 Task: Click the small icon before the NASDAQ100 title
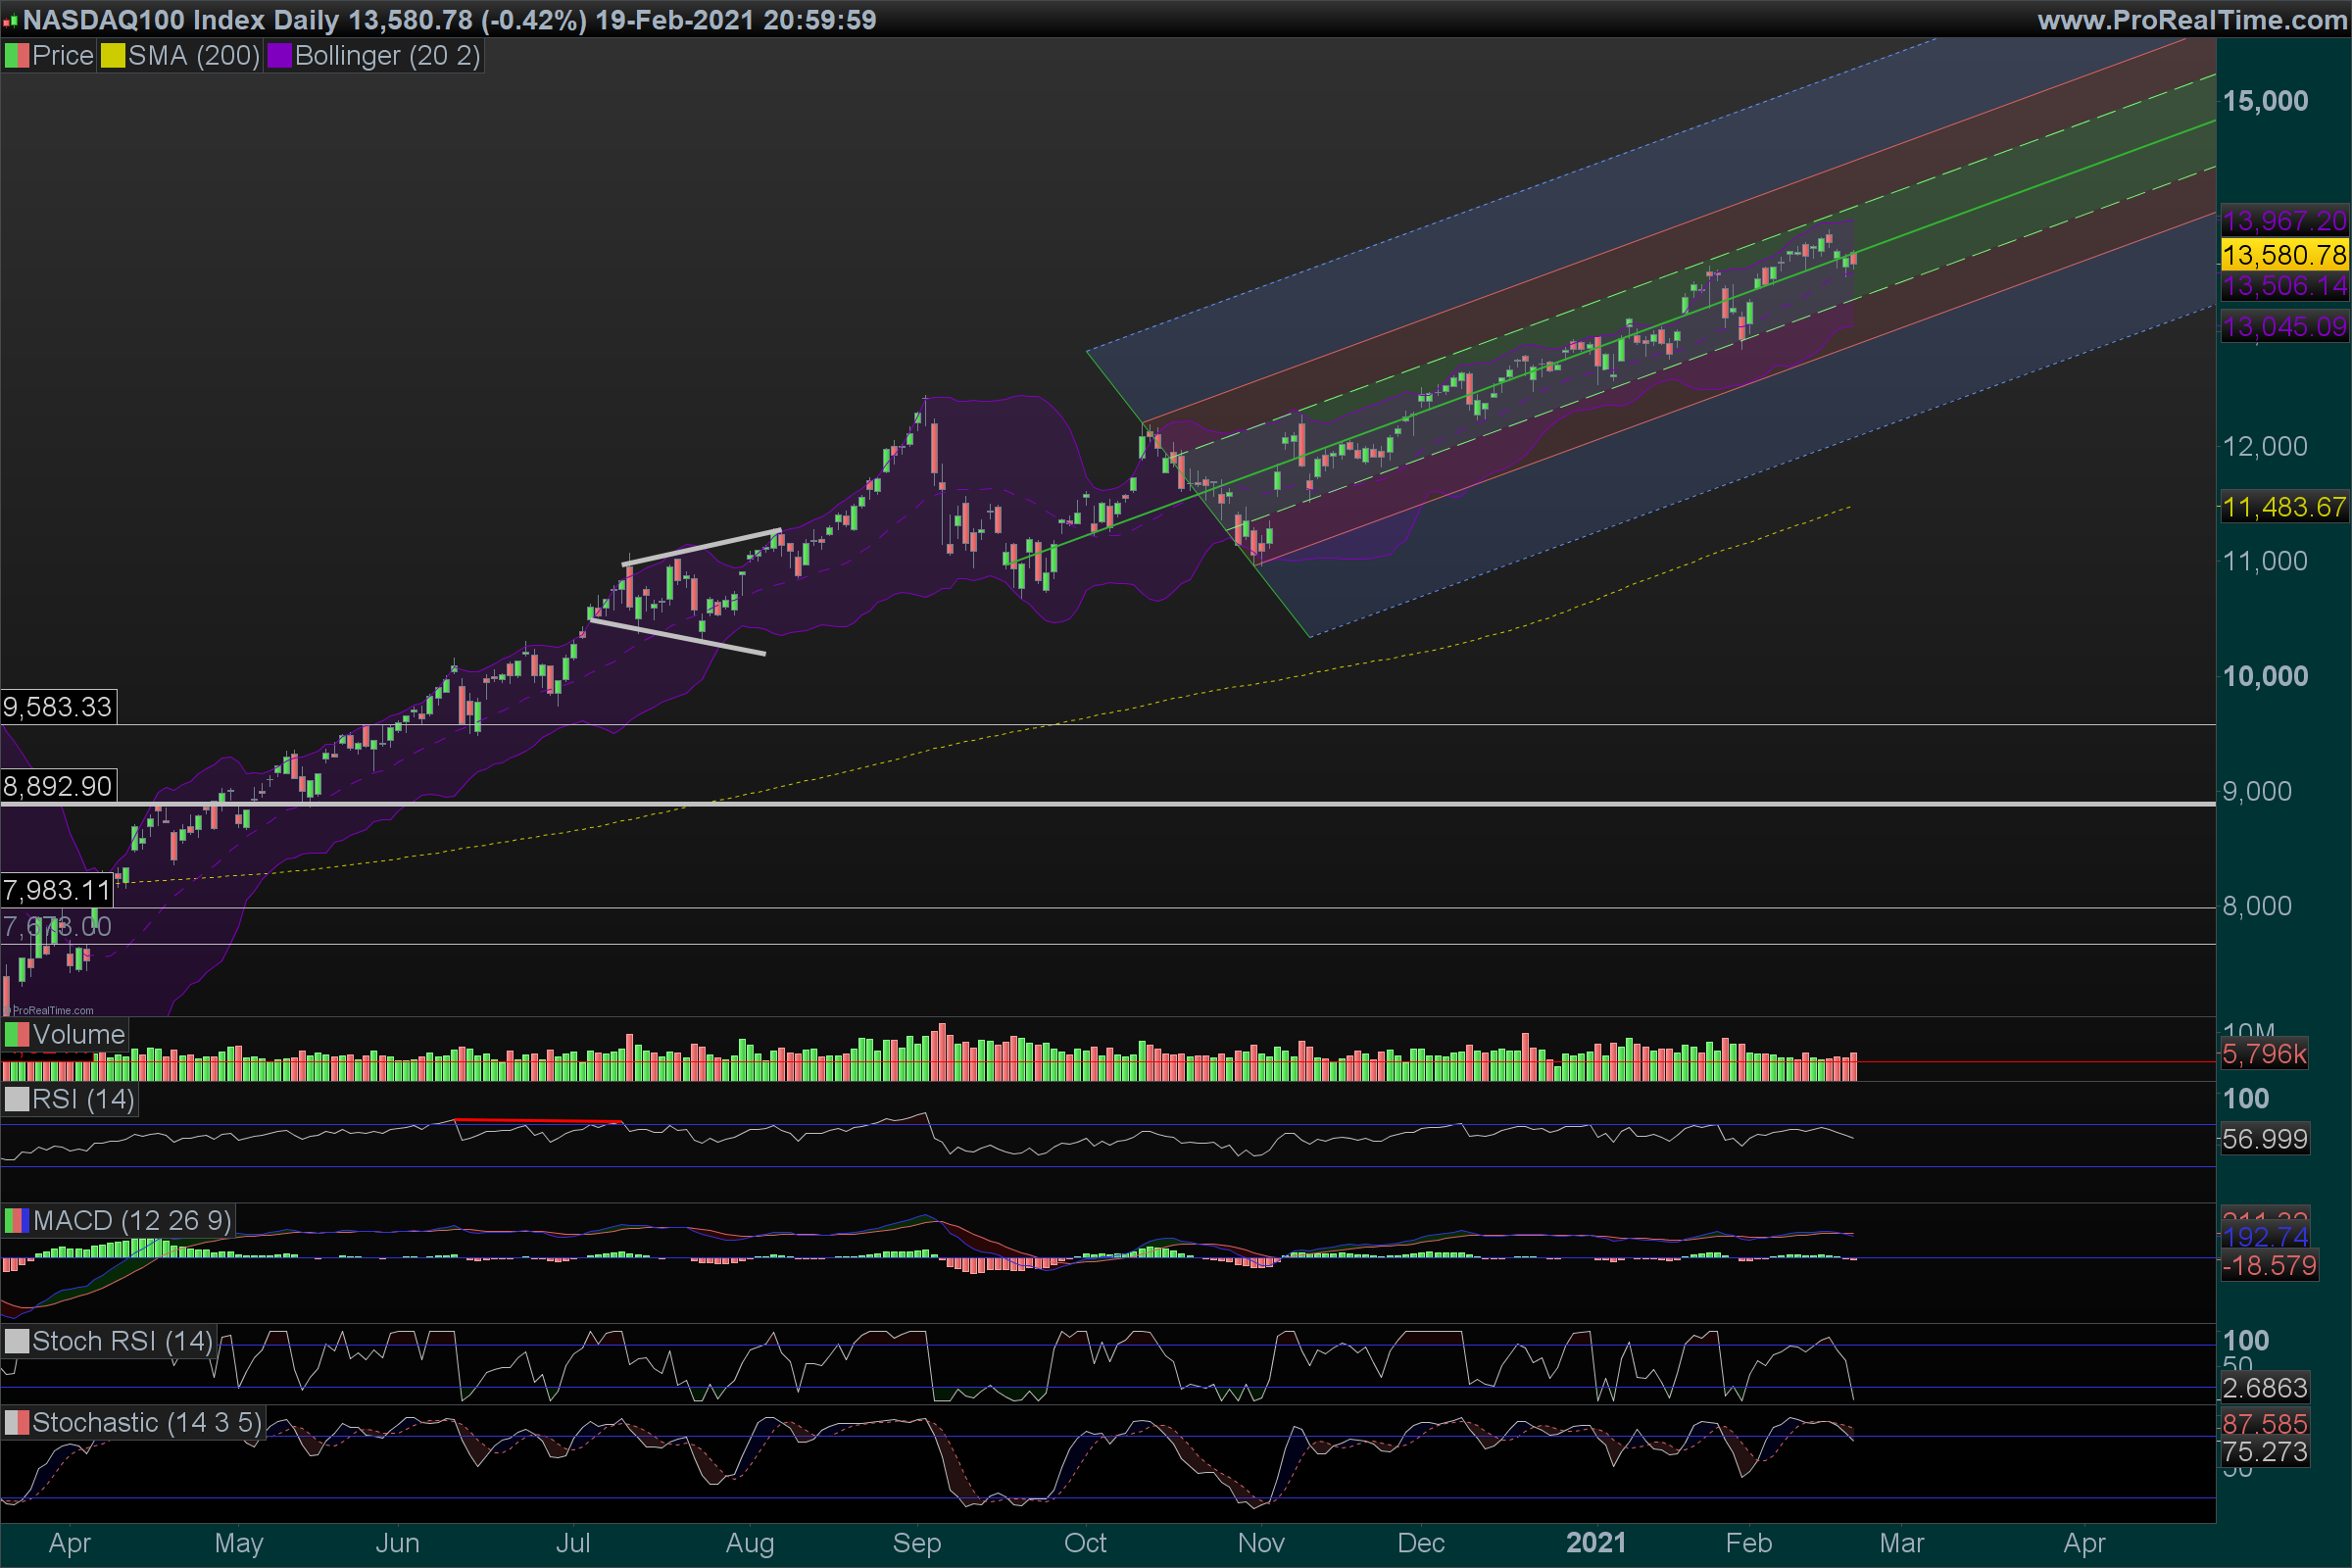[10, 20]
